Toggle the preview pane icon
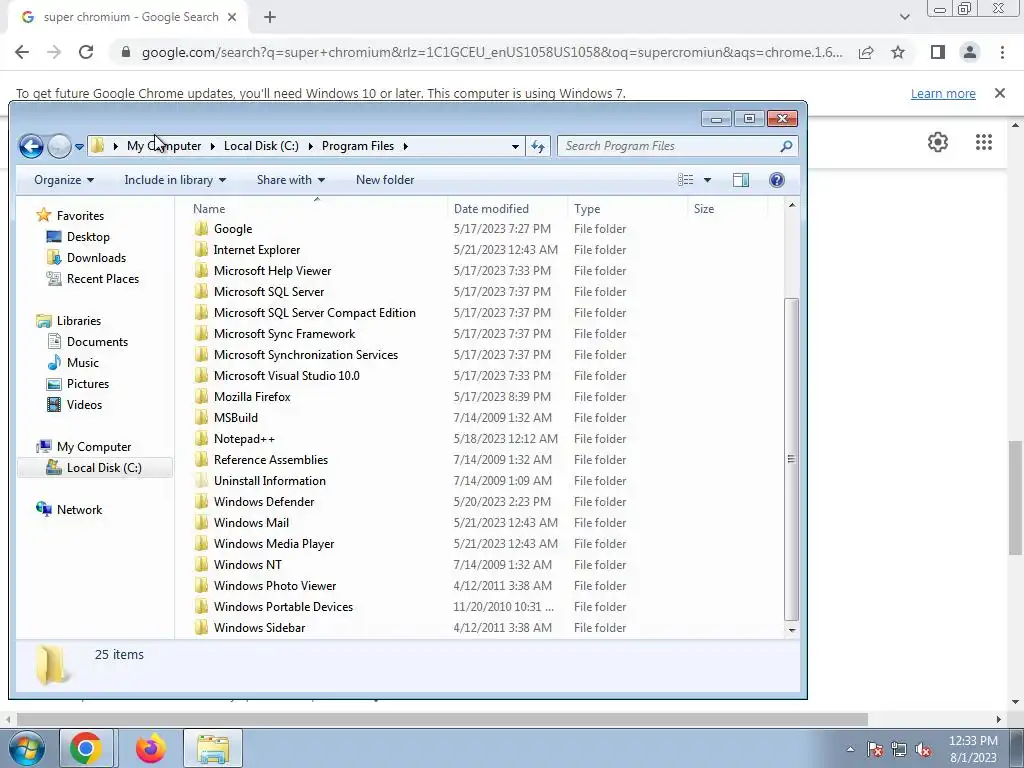The height and width of the screenshot is (768, 1024). tap(741, 180)
